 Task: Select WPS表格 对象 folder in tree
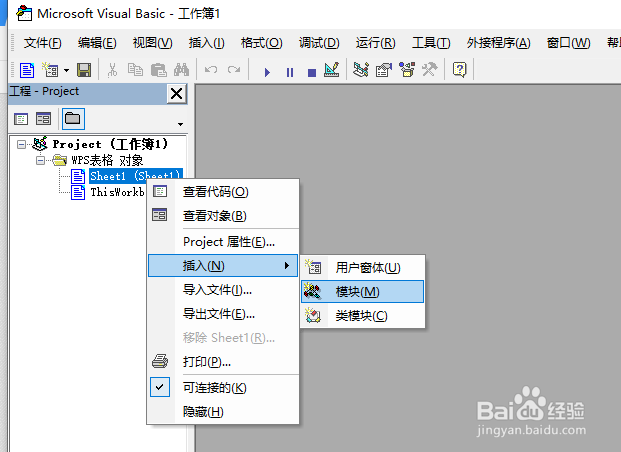point(107,160)
